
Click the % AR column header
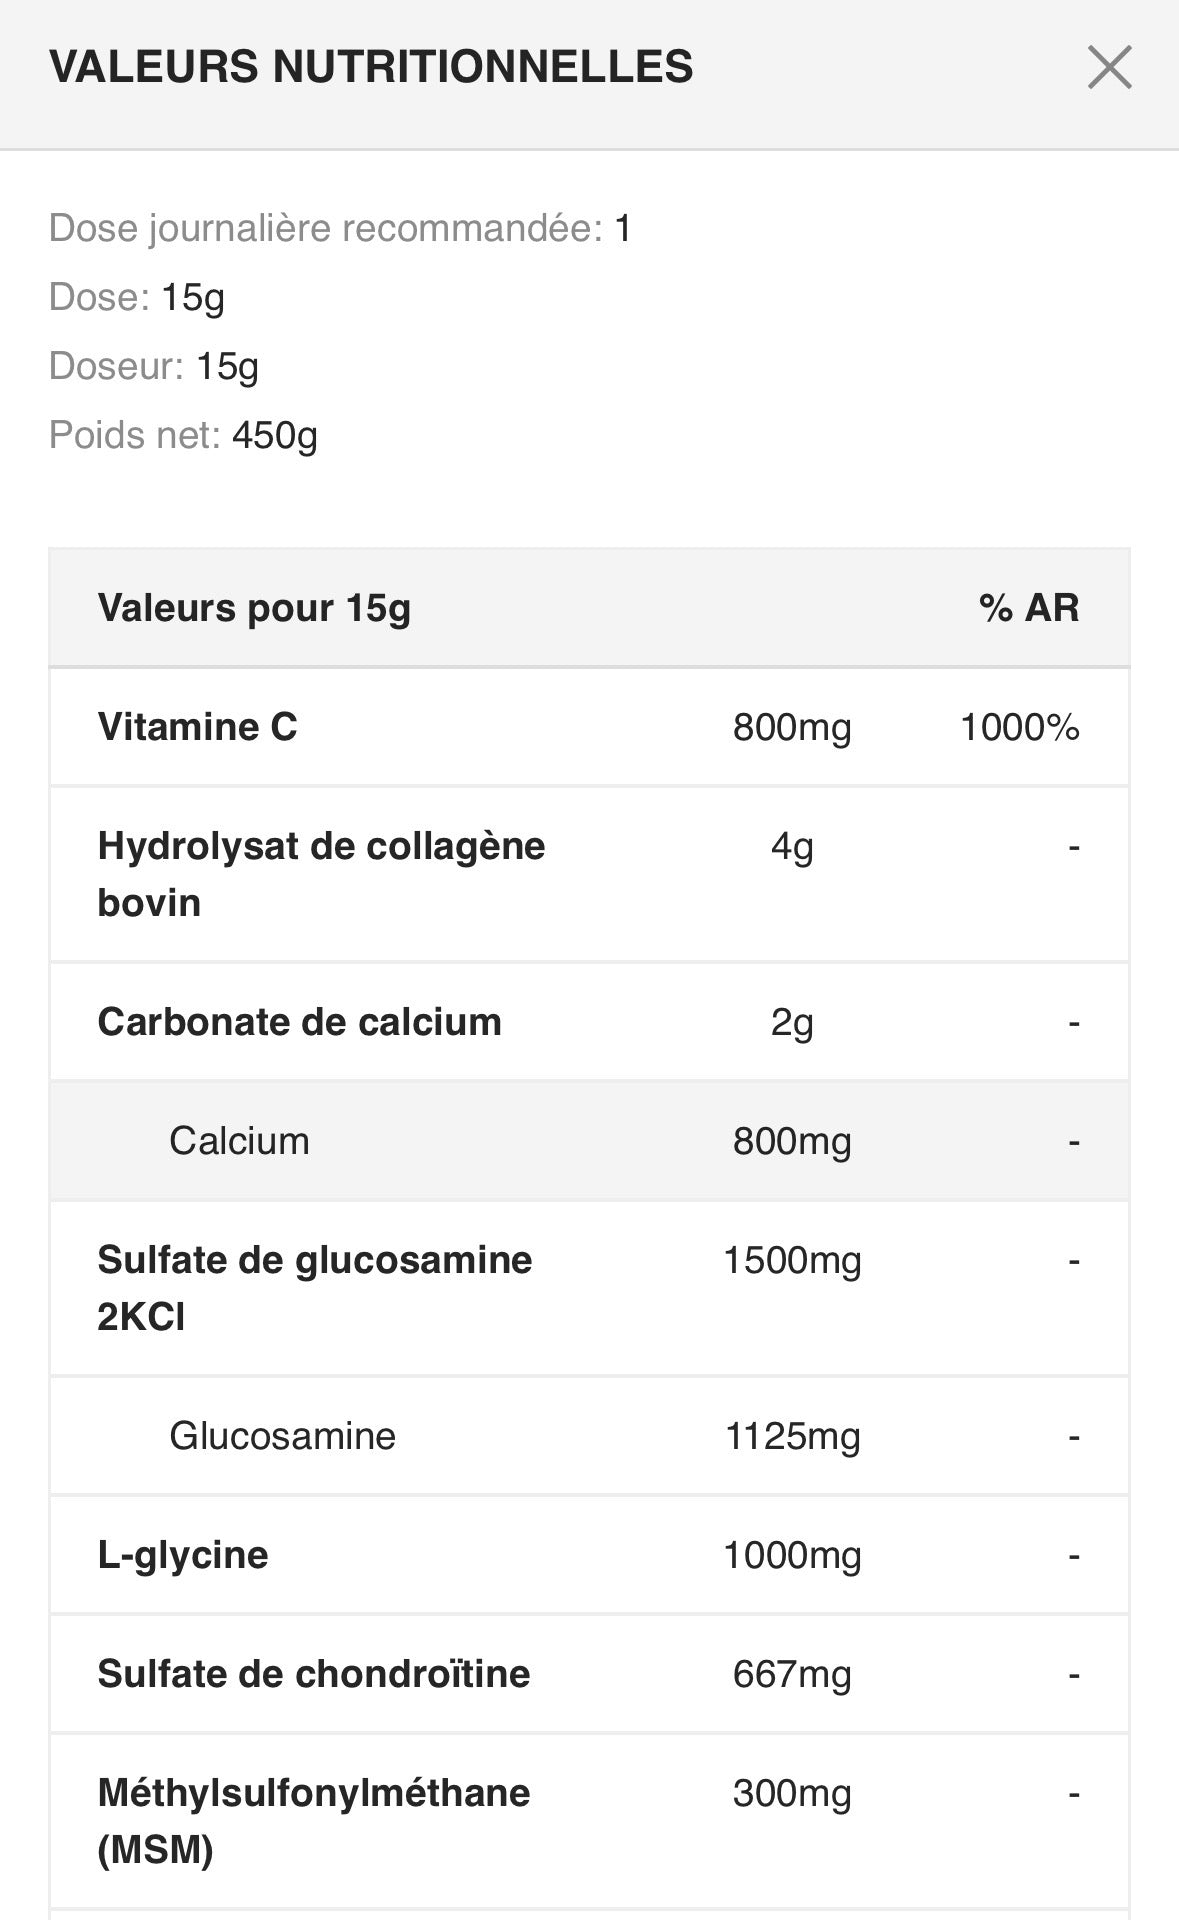(x=1029, y=608)
